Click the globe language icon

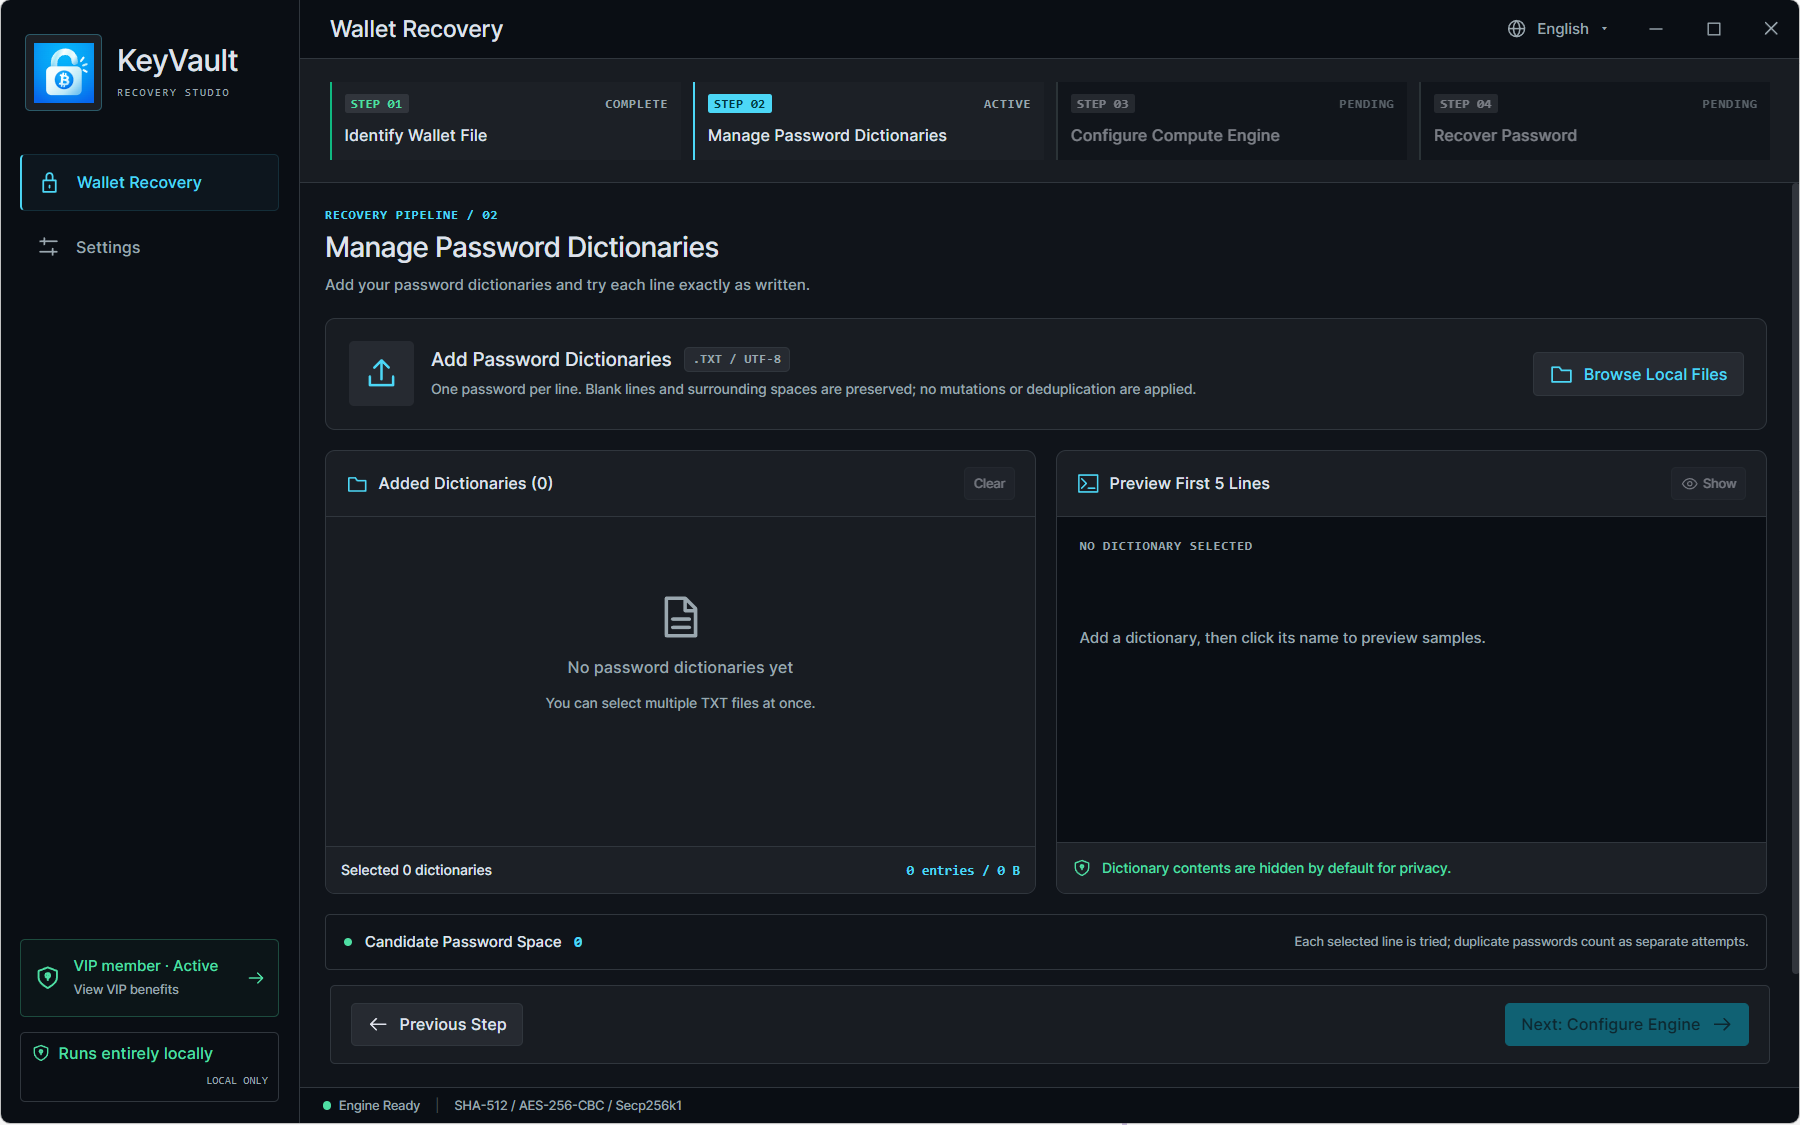tap(1517, 29)
